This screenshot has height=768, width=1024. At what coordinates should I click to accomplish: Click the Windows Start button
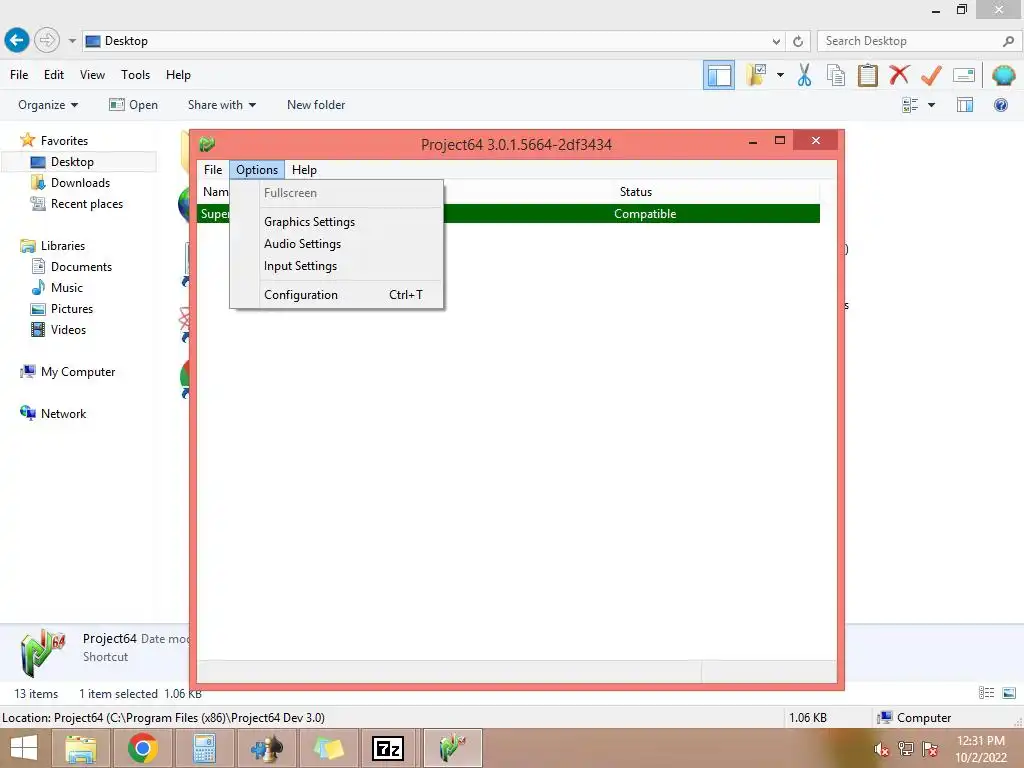[24, 748]
